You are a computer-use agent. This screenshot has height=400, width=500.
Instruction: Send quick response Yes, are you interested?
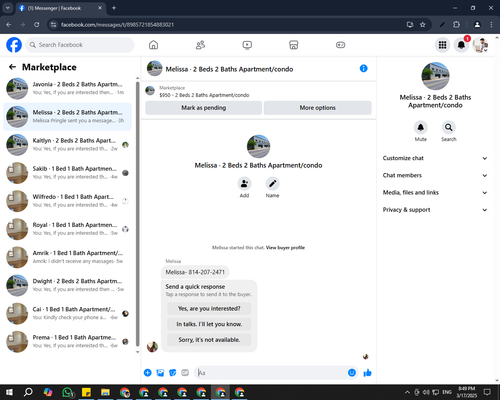click(x=209, y=309)
